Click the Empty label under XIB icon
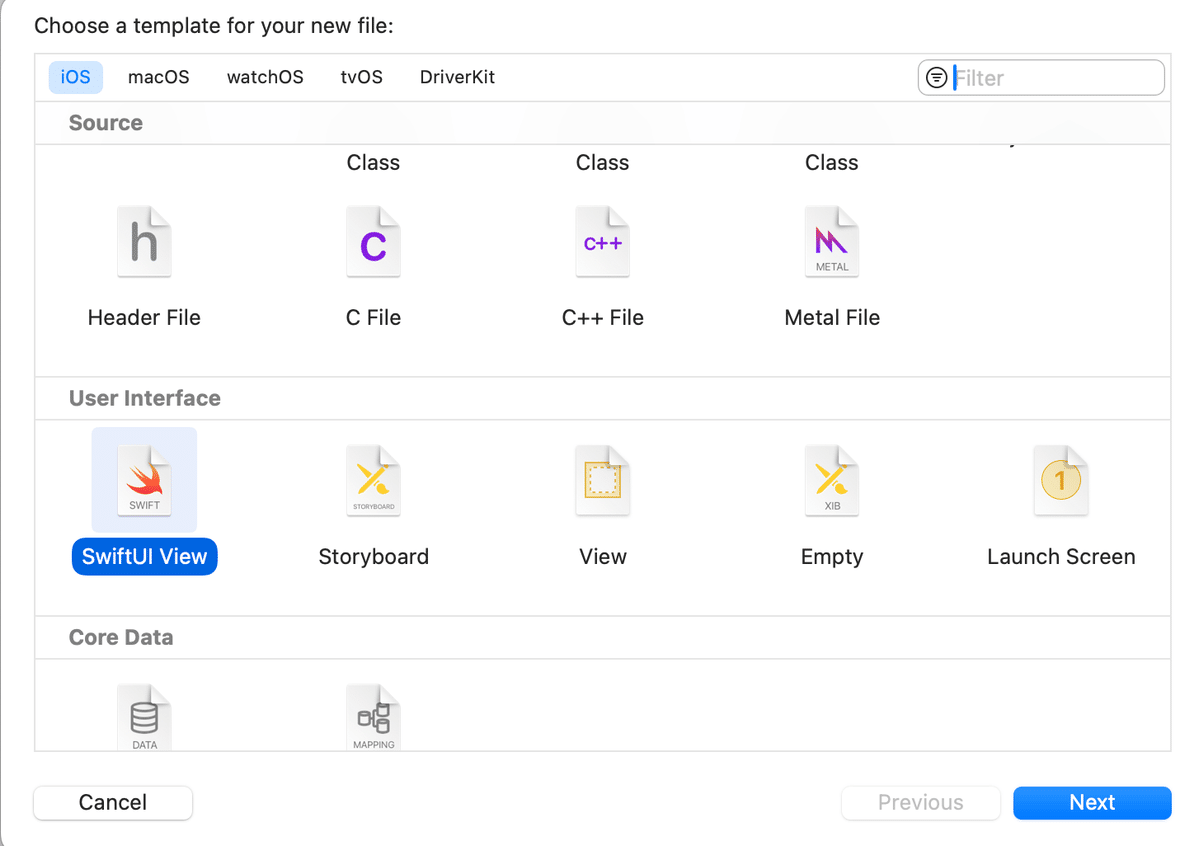 point(832,557)
